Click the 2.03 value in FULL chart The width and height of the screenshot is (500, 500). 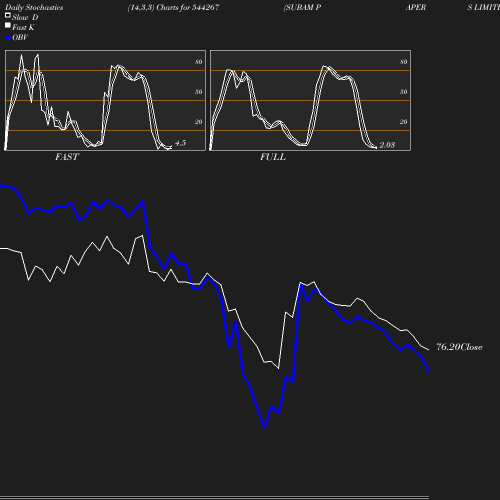click(387, 145)
